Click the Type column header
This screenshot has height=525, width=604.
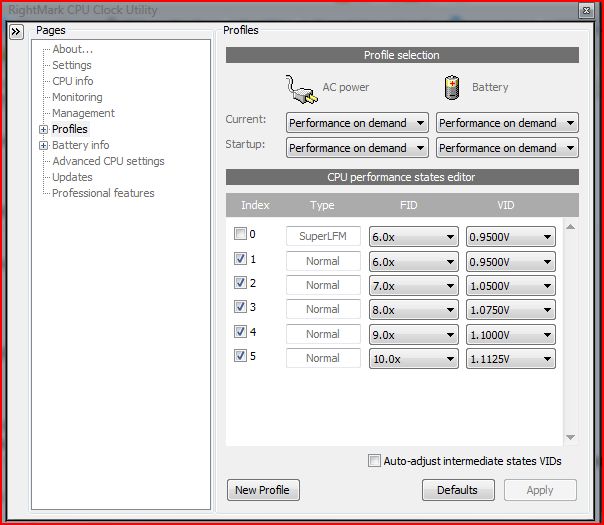pyautogui.click(x=322, y=205)
